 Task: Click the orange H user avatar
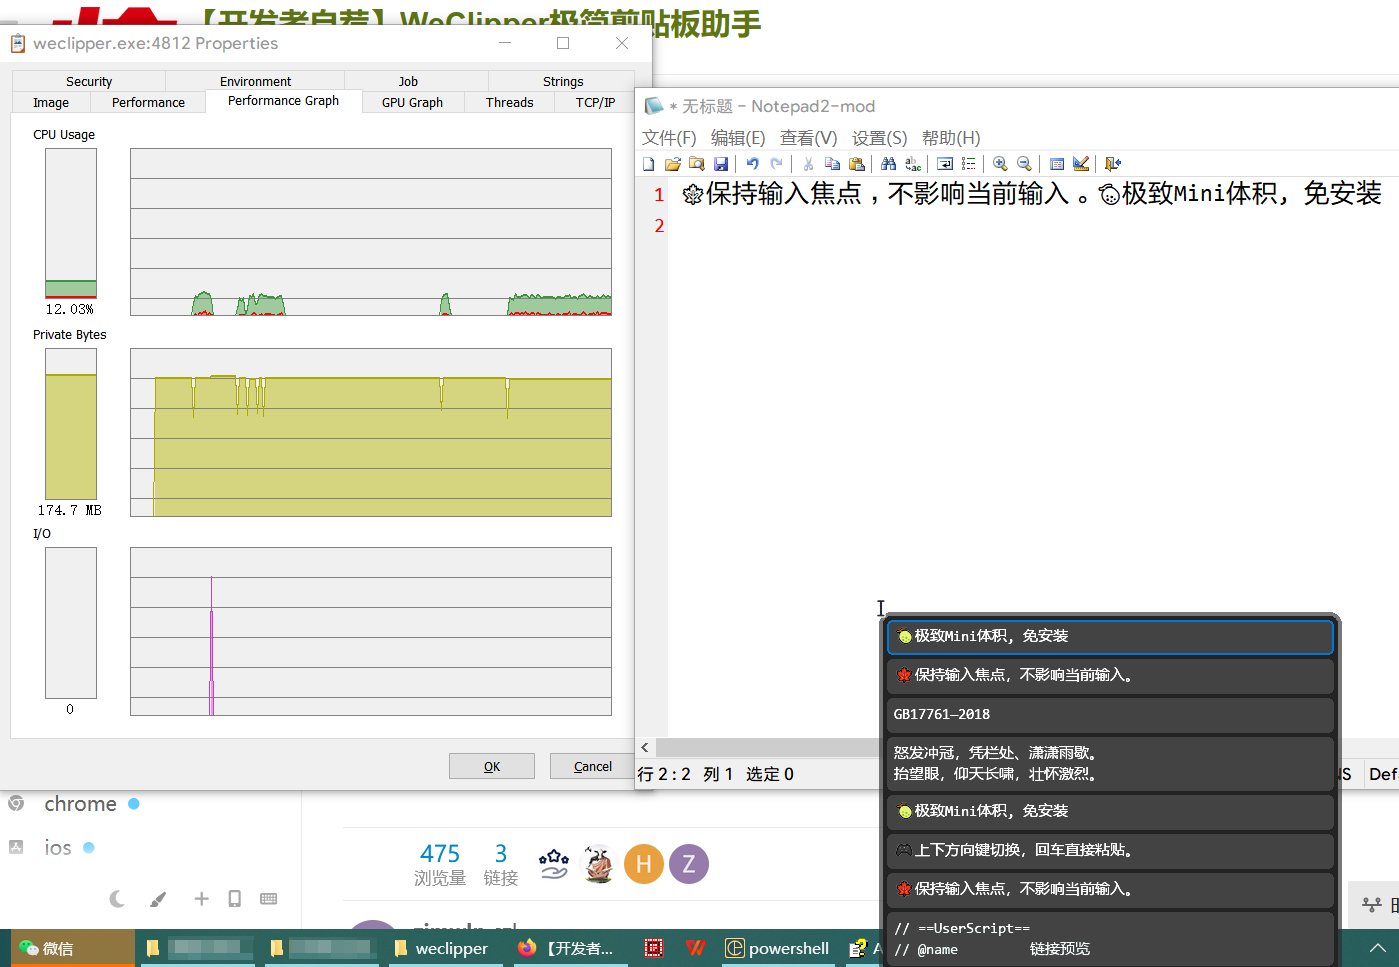click(x=644, y=864)
